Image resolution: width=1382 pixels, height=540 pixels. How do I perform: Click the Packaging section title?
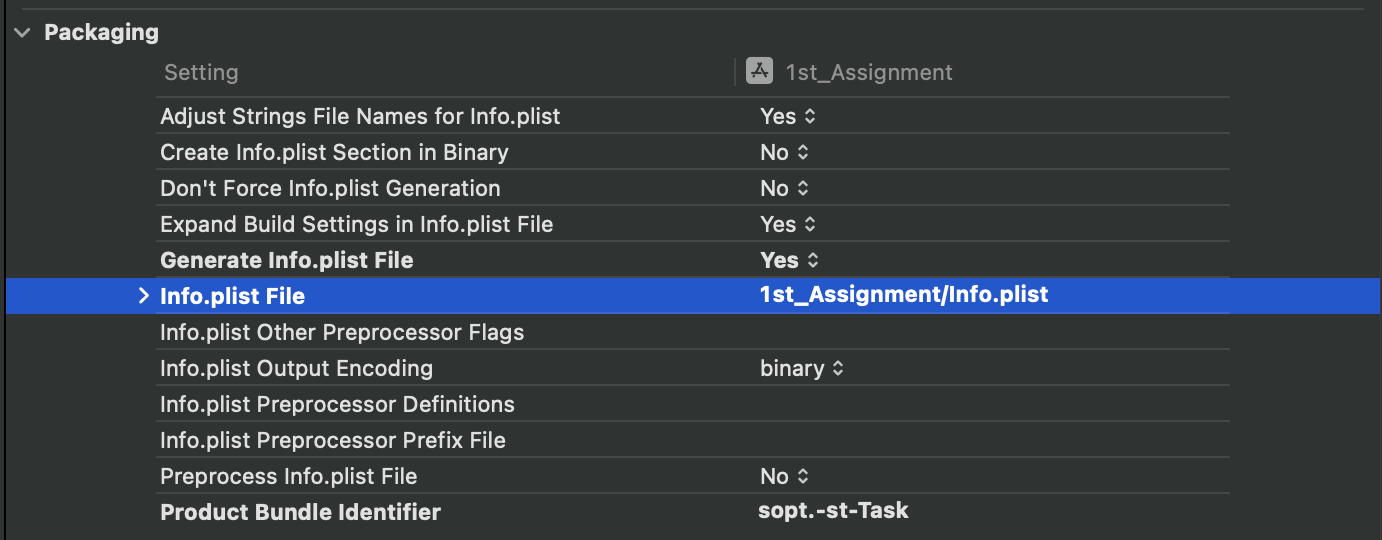click(x=101, y=32)
